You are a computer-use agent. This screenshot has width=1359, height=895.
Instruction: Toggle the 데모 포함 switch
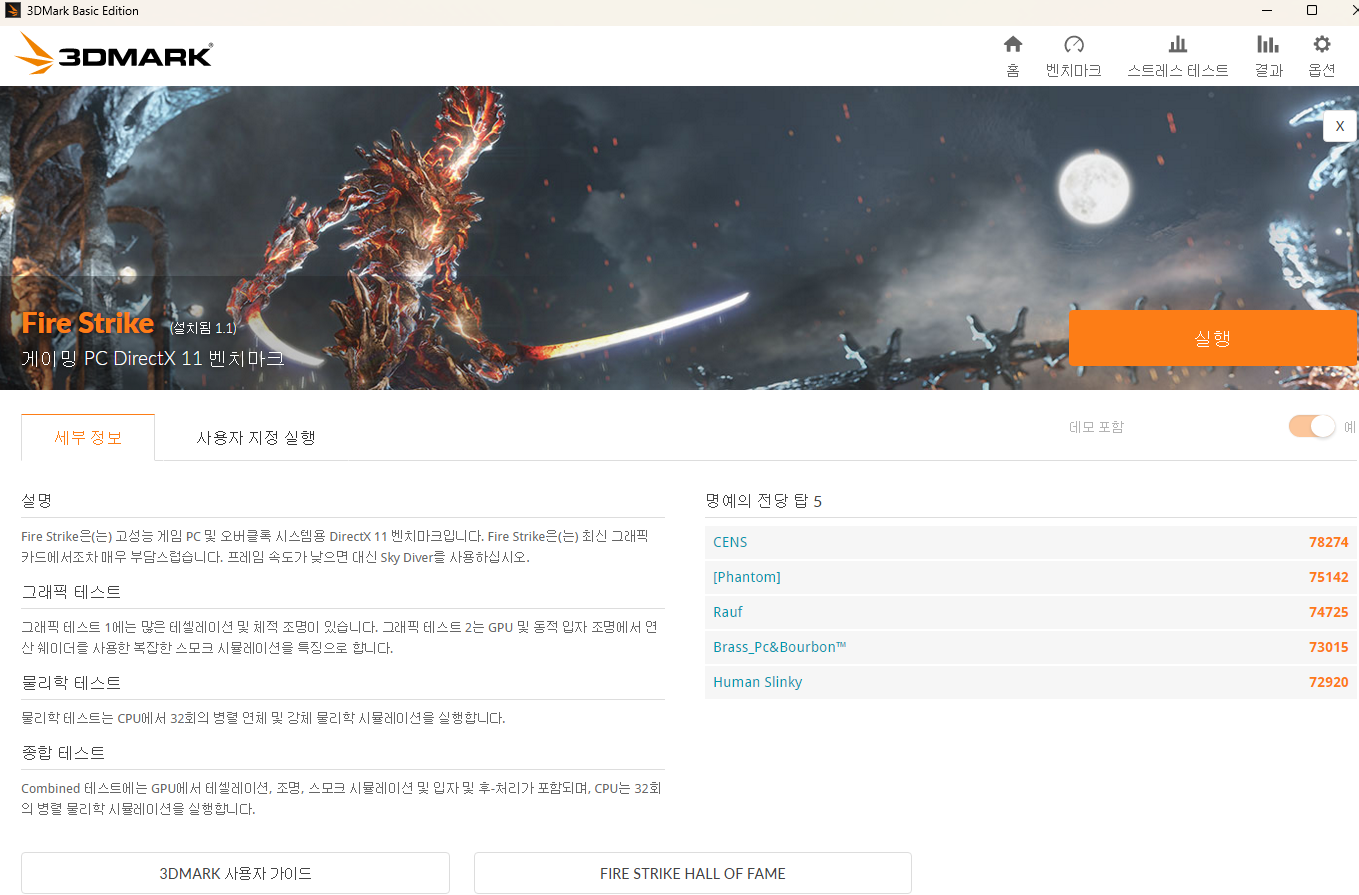(1312, 426)
